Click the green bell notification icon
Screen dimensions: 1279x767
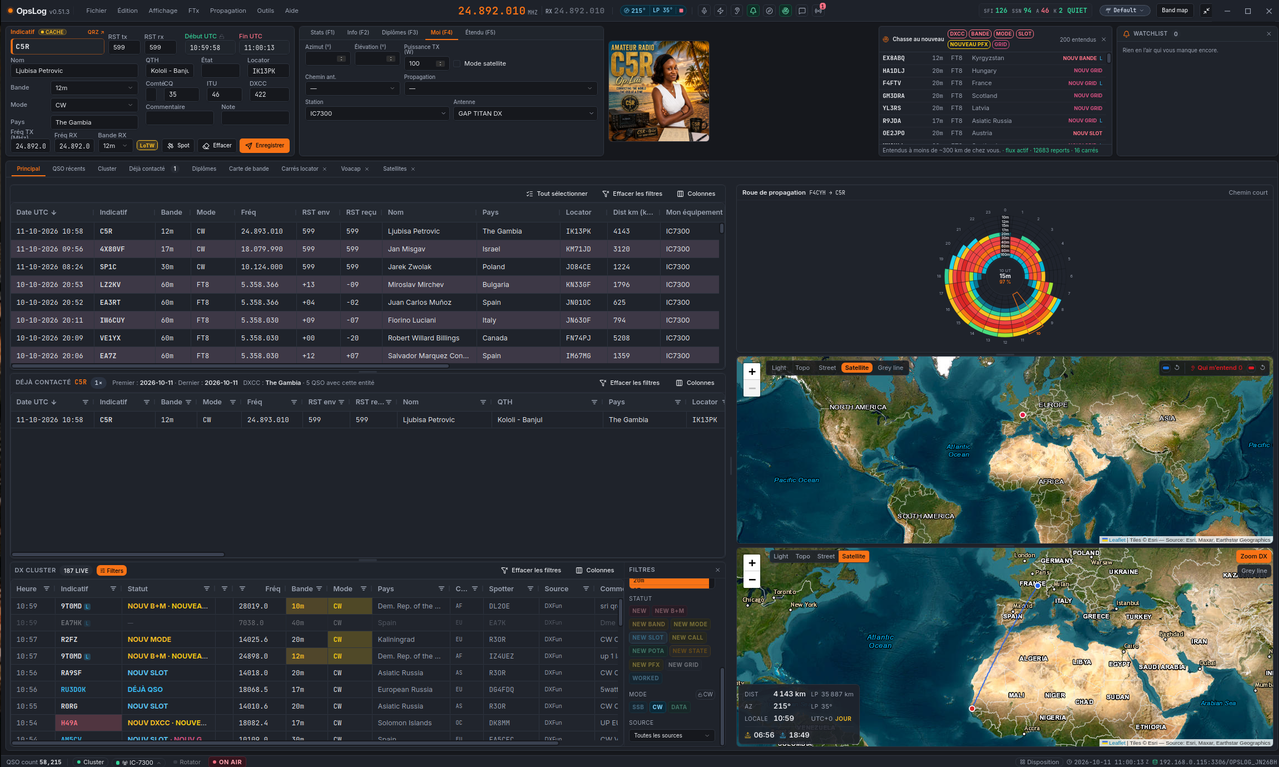point(753,11)
